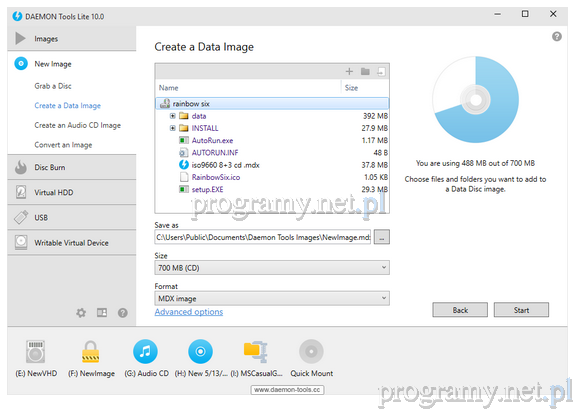574x409 pixels.
Task: Open the (E:) NewVHD virtual drive icon
Action: 36,352
